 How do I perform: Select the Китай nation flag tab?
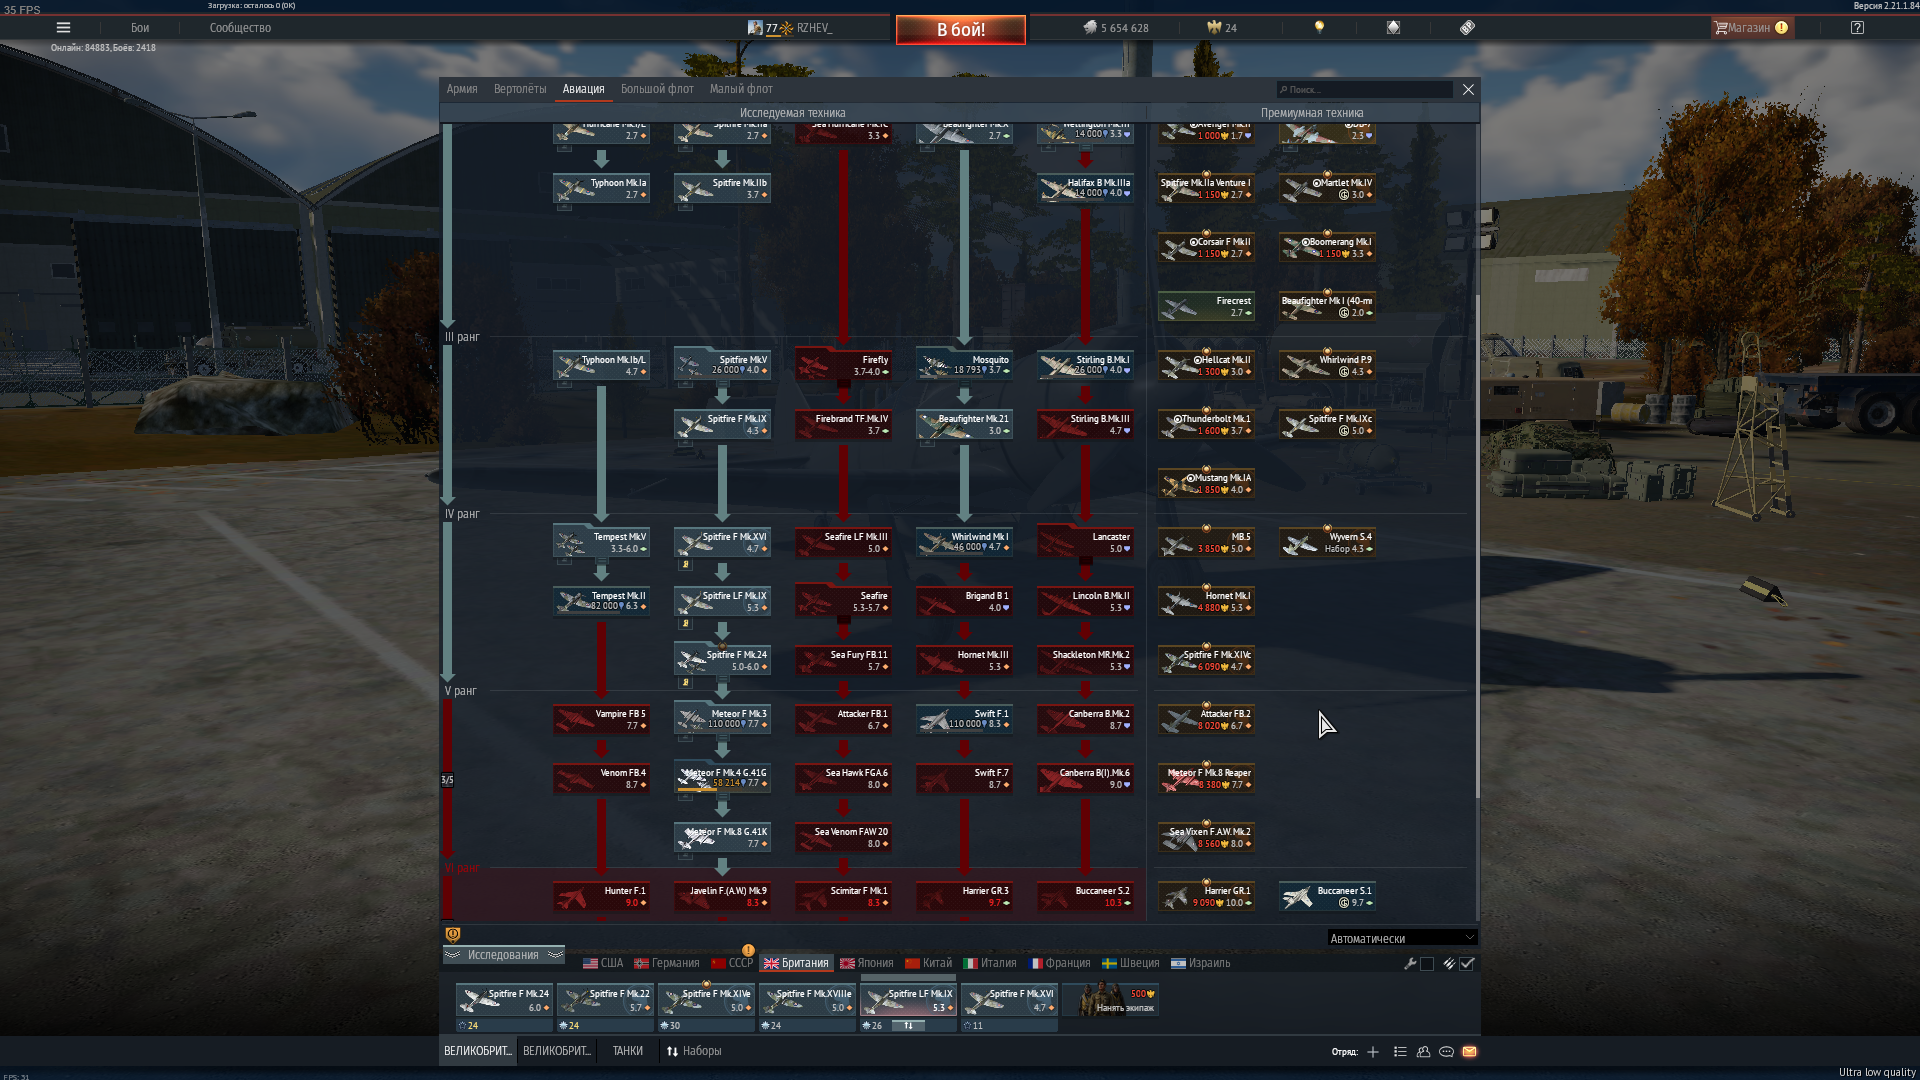[928, 963]
